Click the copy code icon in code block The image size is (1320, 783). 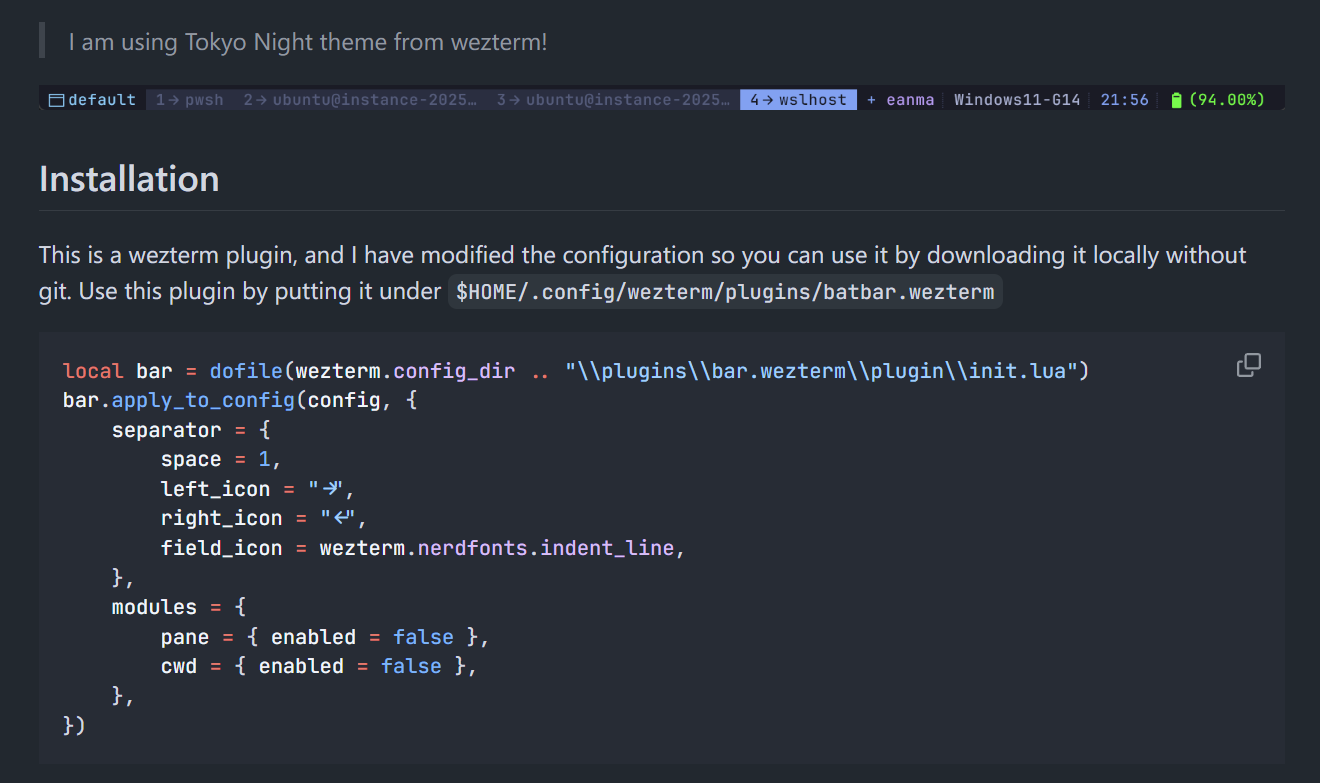[1248, 366]
